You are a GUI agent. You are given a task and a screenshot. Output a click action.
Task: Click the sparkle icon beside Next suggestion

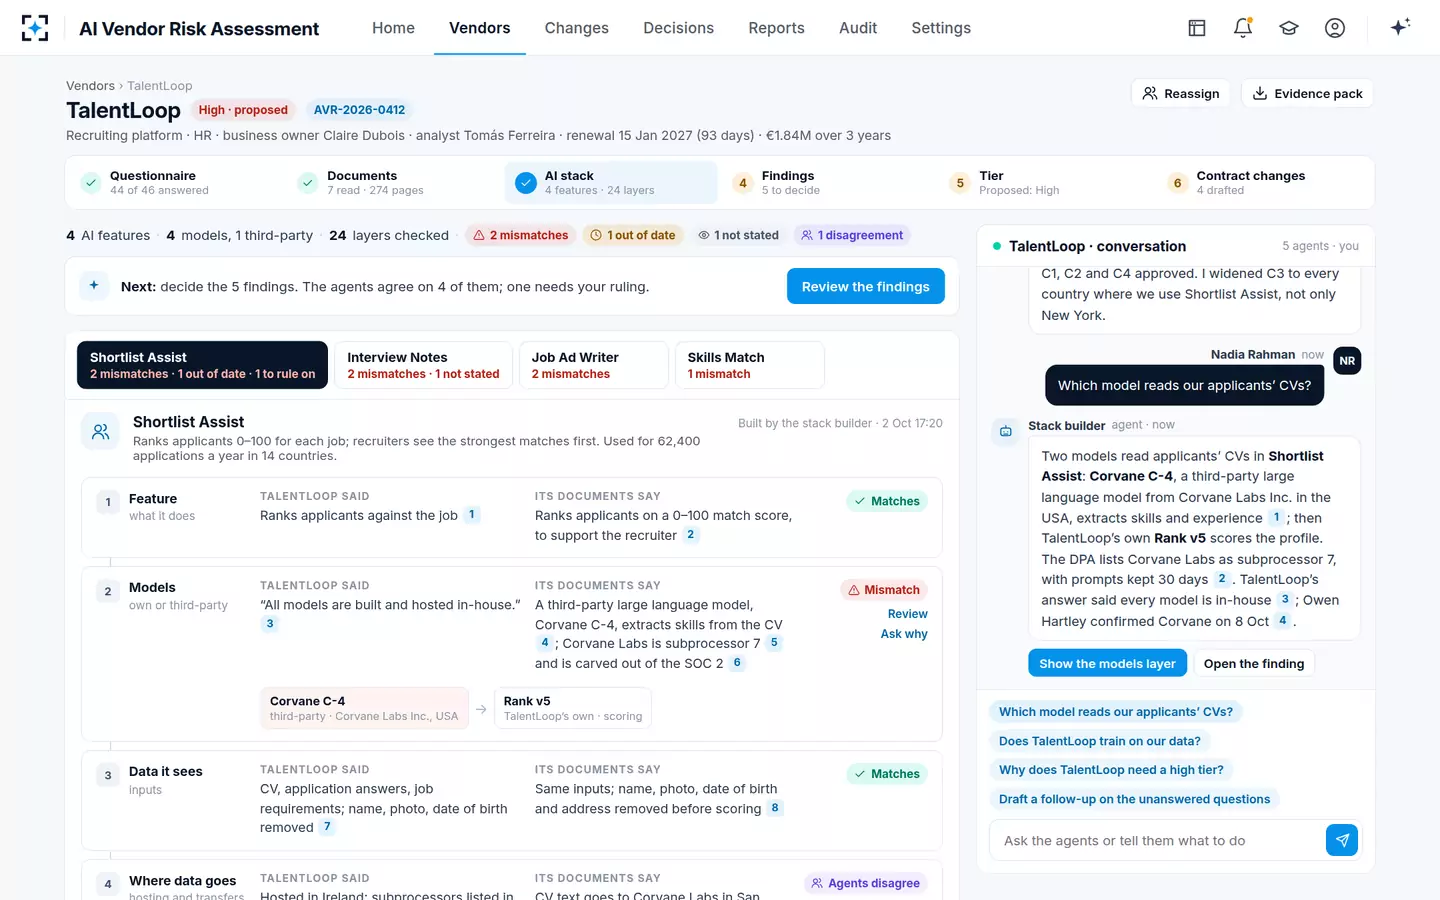[x=94, y=286]
